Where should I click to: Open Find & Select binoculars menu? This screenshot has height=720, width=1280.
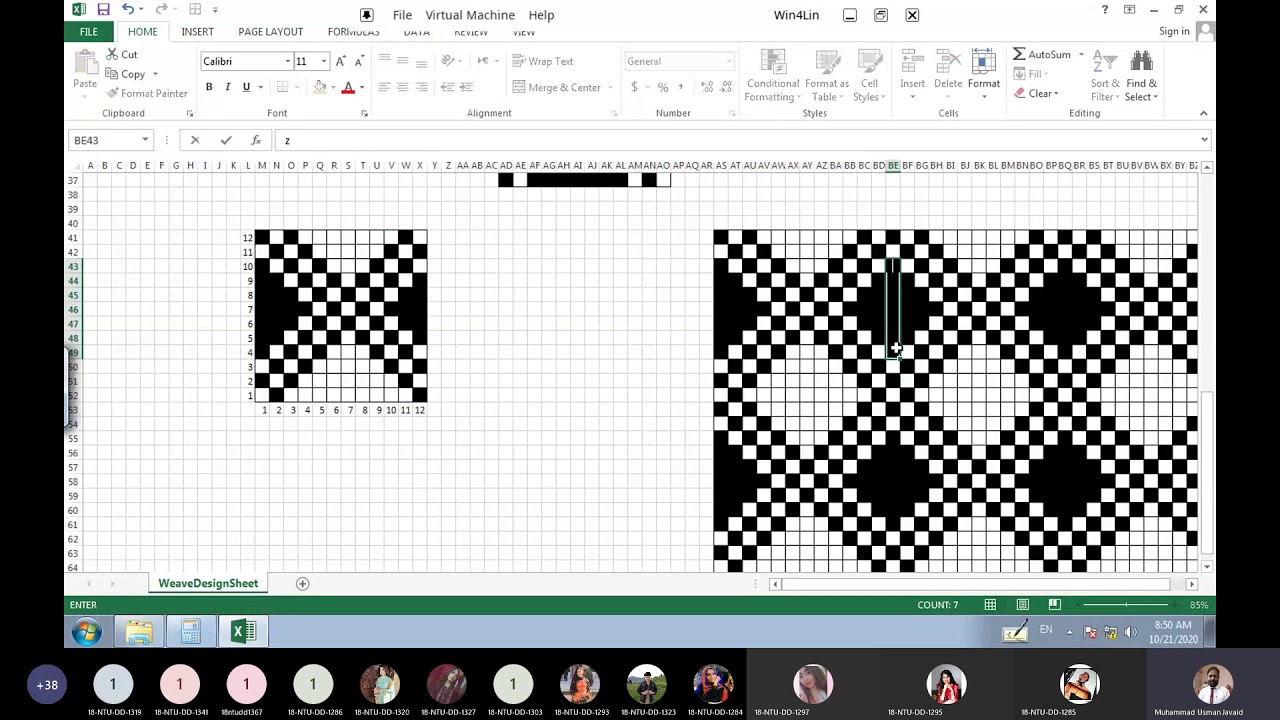1141,76
